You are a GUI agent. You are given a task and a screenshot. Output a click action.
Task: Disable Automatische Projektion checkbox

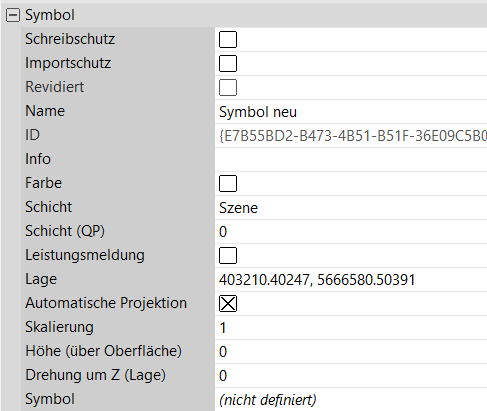click(228, 304)
